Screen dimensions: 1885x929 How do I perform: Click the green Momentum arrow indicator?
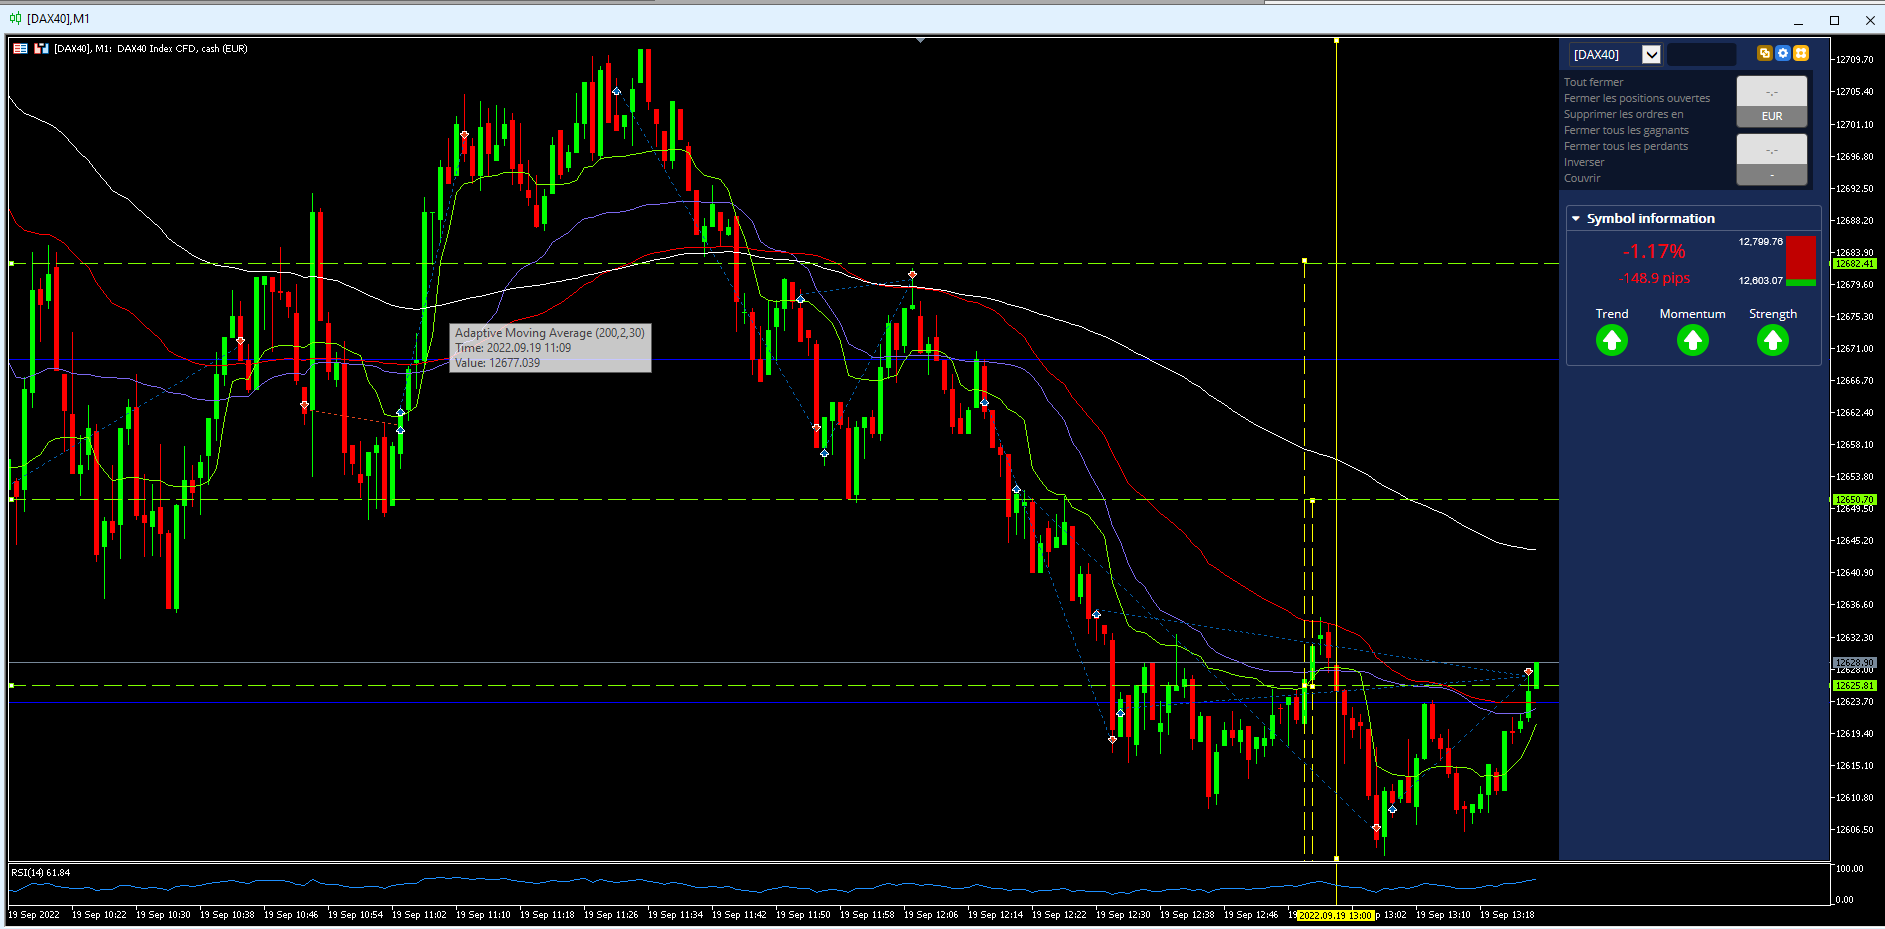[x=1692, y=341]
